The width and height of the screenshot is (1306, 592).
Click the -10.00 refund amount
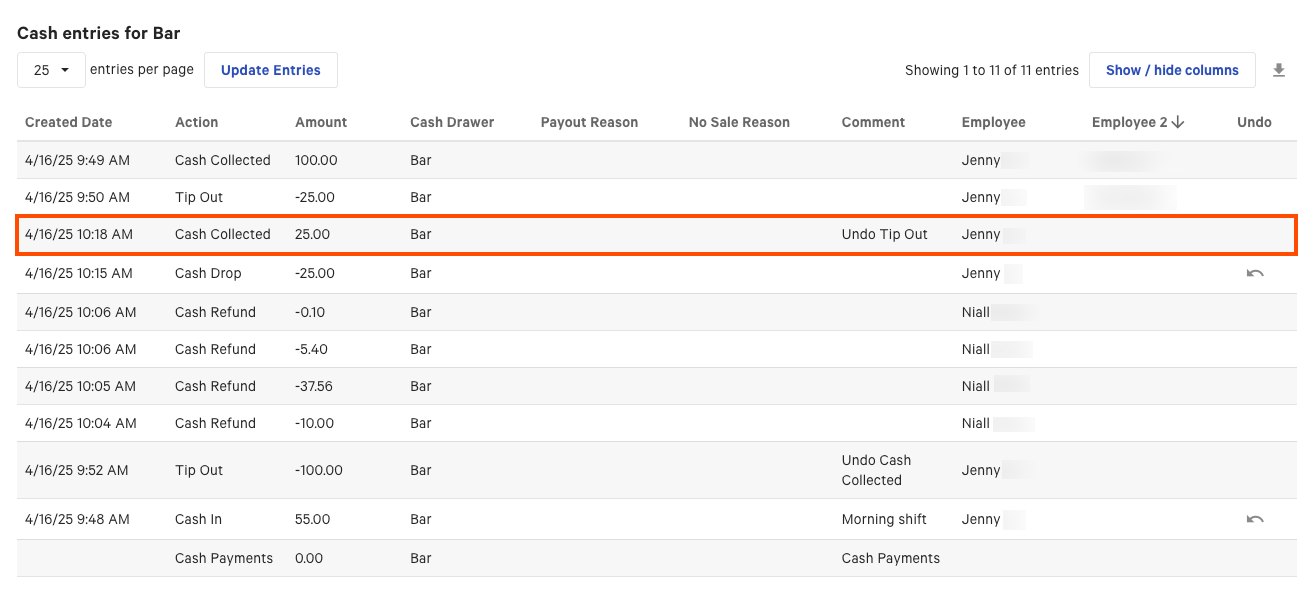tap(315, 423)
